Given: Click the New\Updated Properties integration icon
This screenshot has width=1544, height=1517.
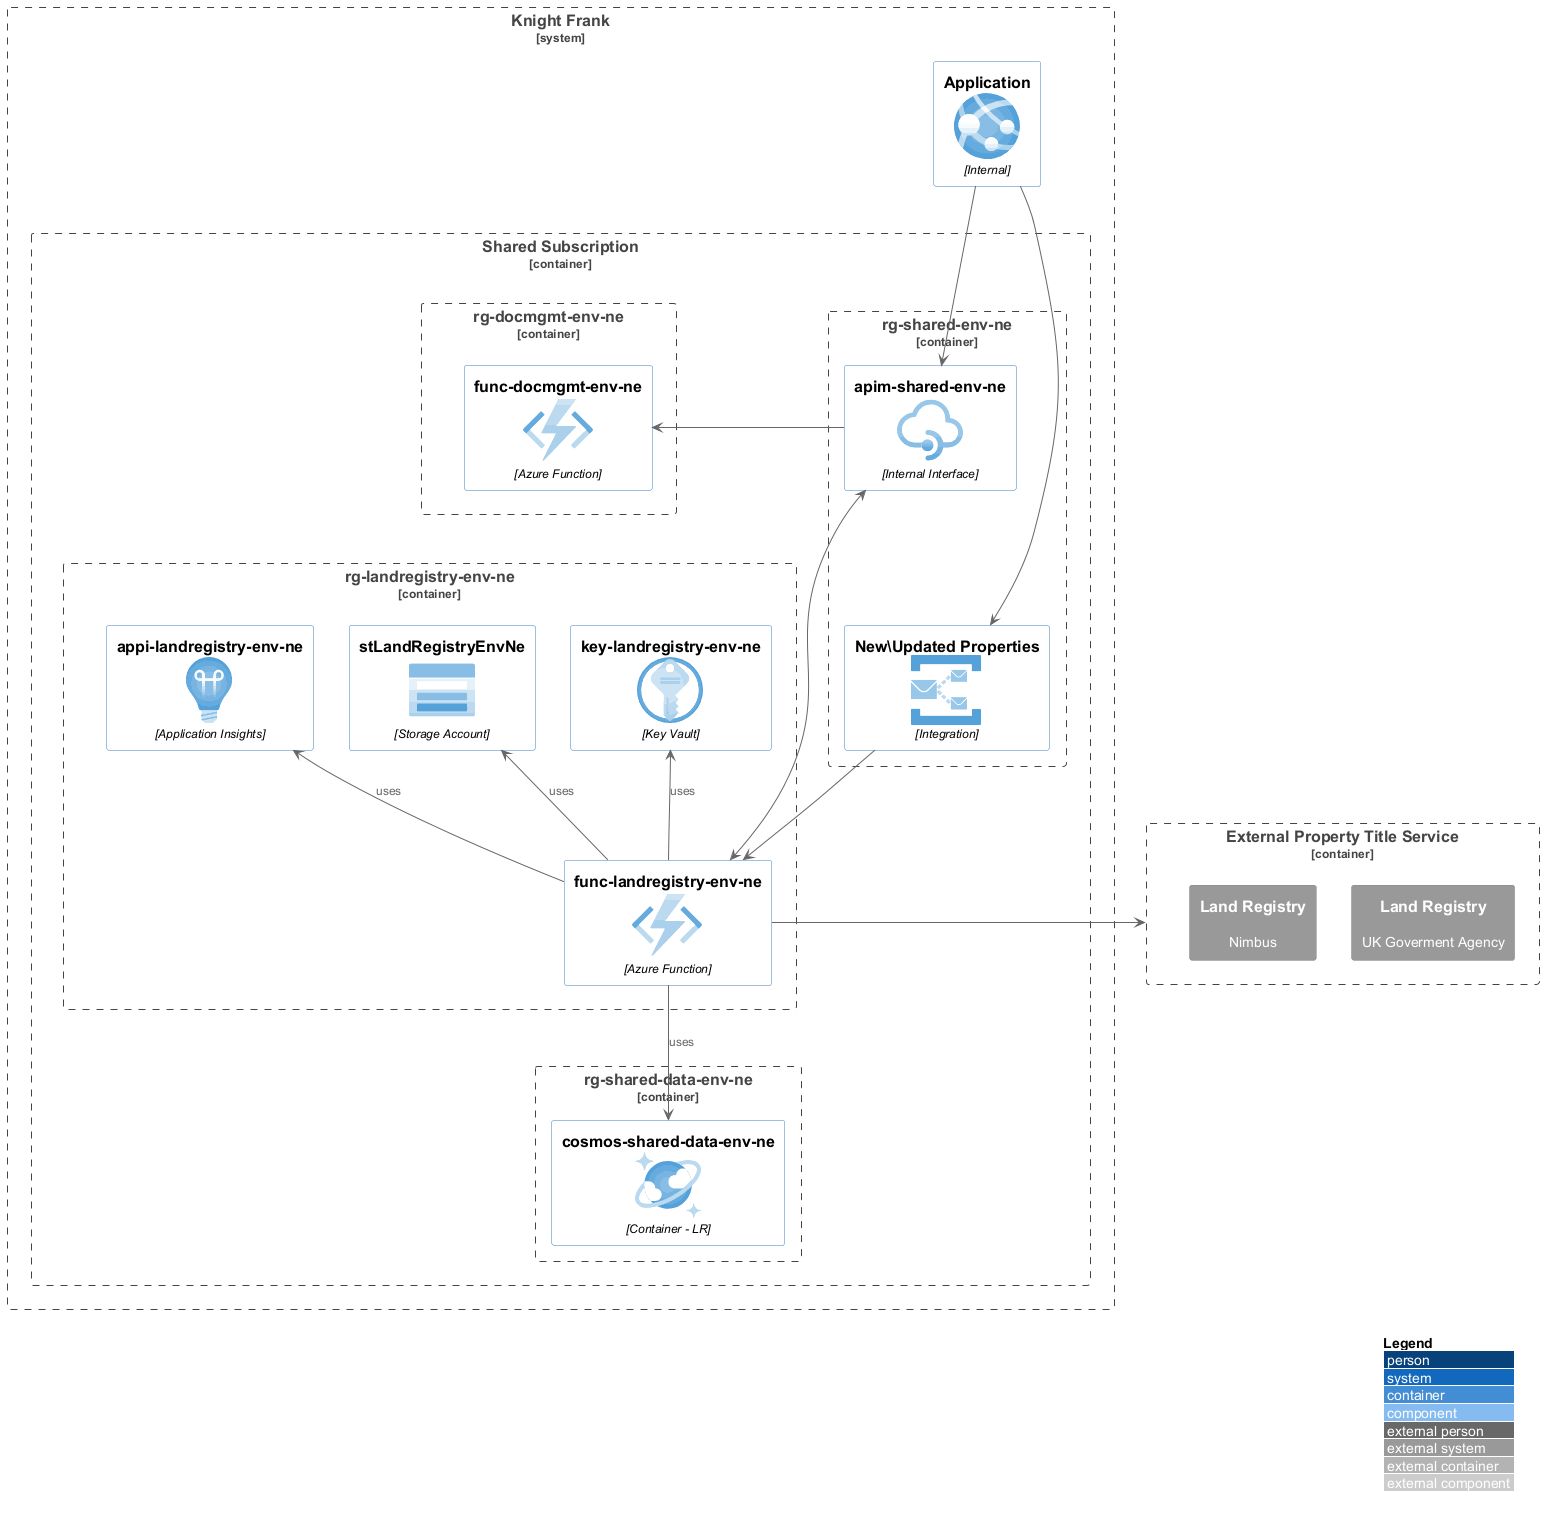Looking at the screenshot, I should pos(946,690).
